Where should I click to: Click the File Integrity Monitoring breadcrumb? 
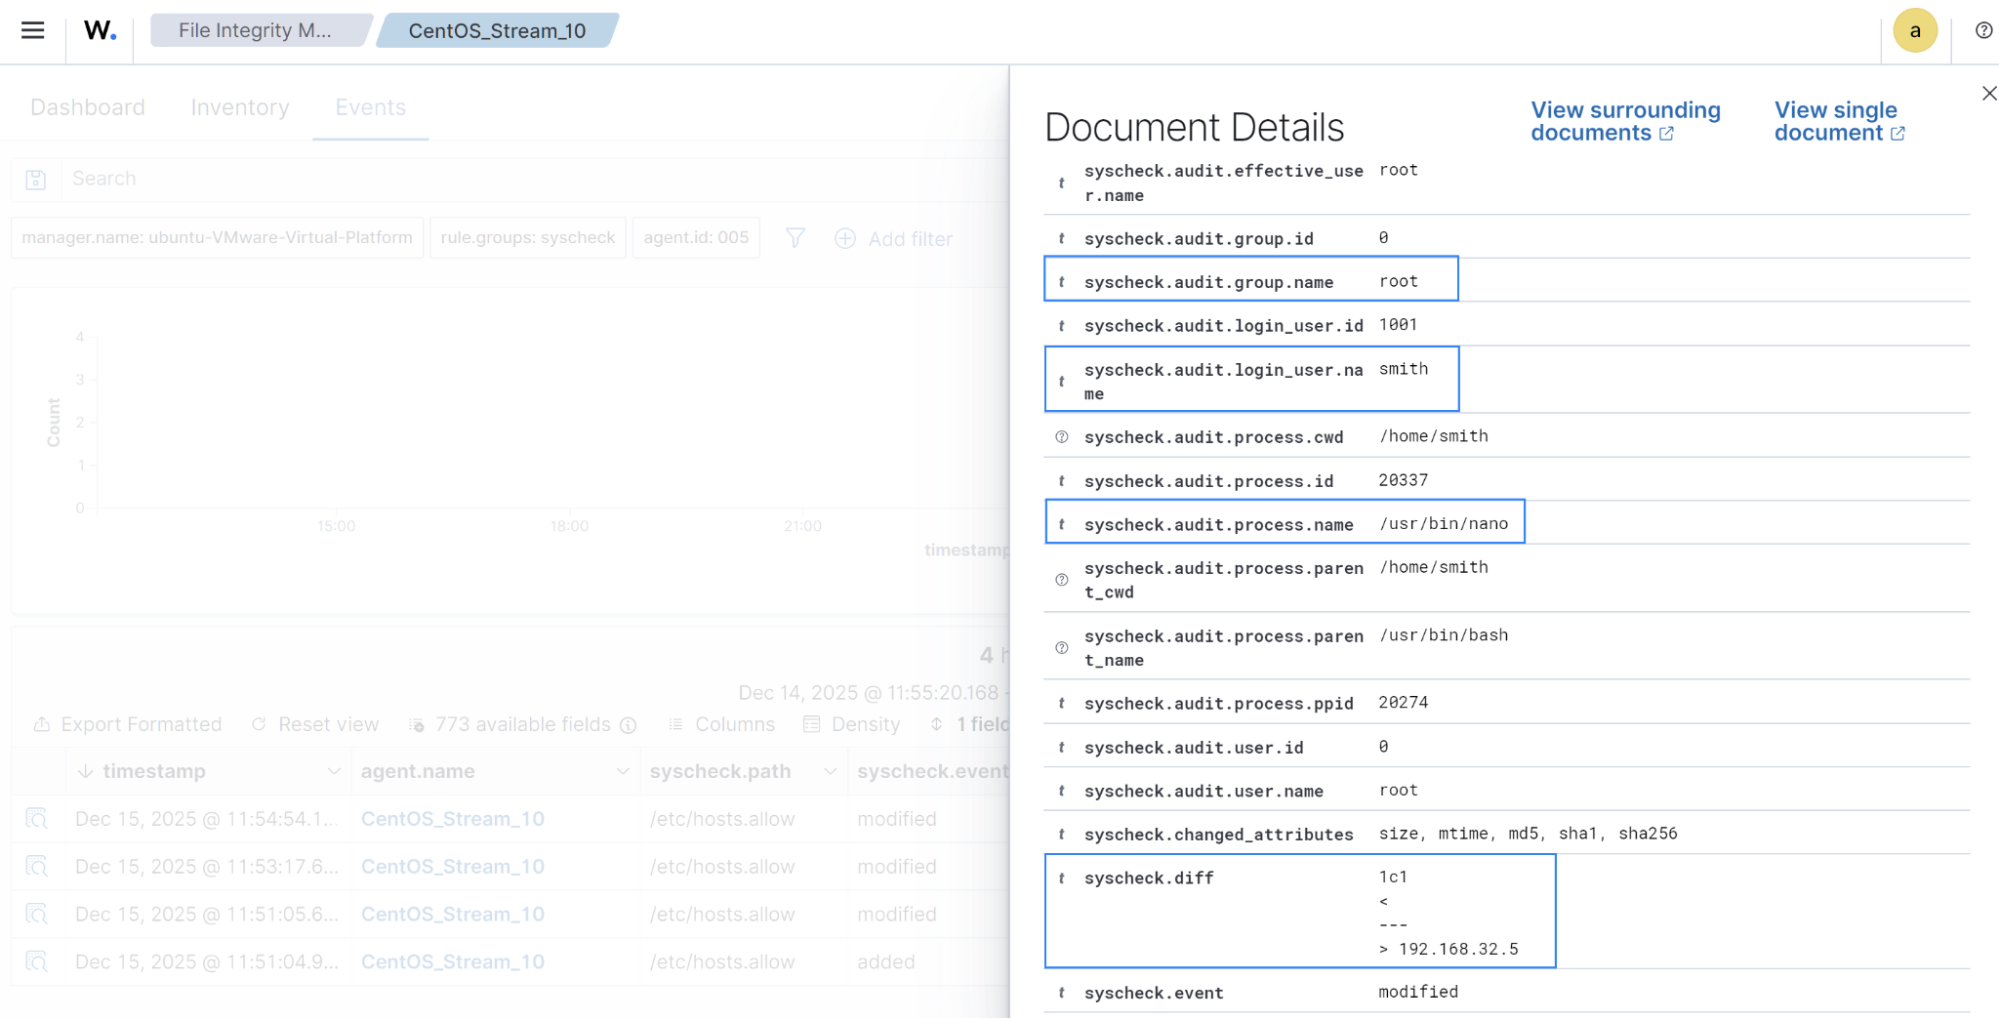click(x=255, y=31)
